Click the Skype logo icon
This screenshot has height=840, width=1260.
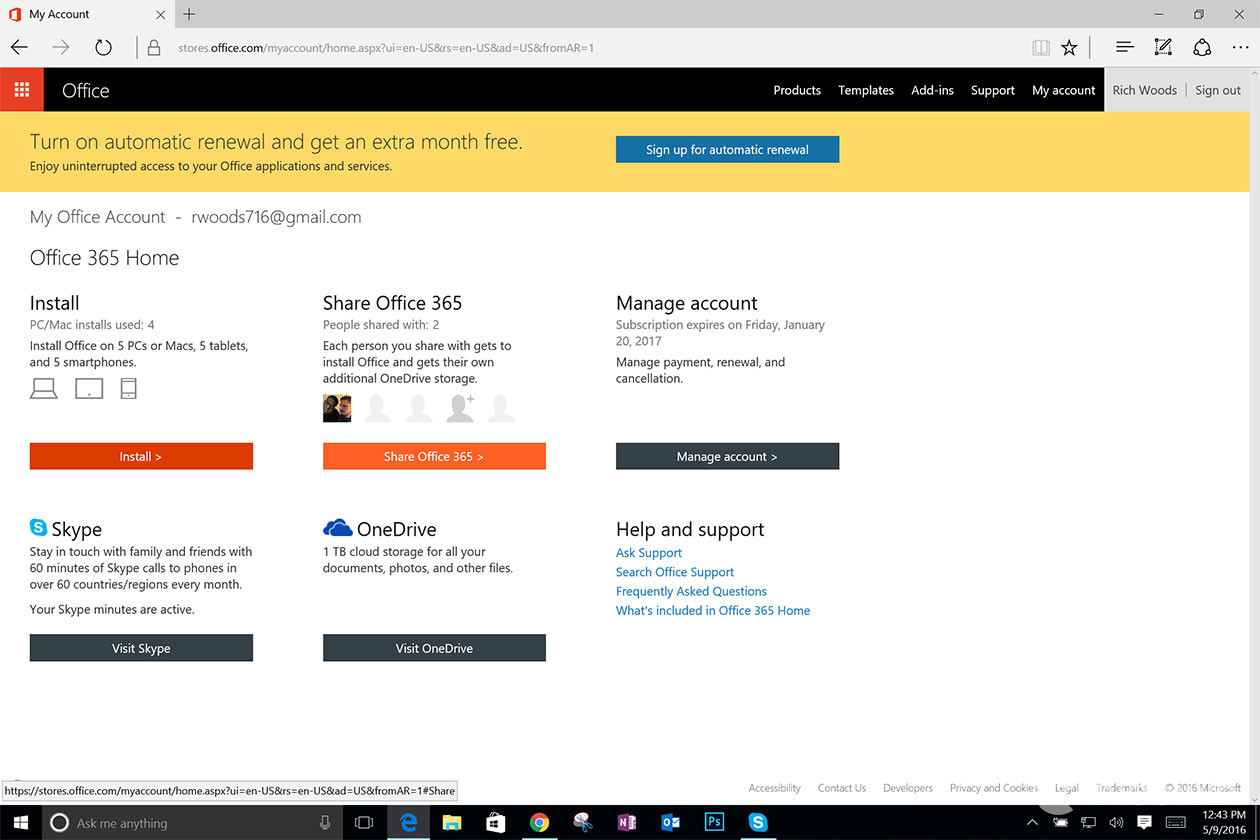pyautogui.click(x=38, y=527)
